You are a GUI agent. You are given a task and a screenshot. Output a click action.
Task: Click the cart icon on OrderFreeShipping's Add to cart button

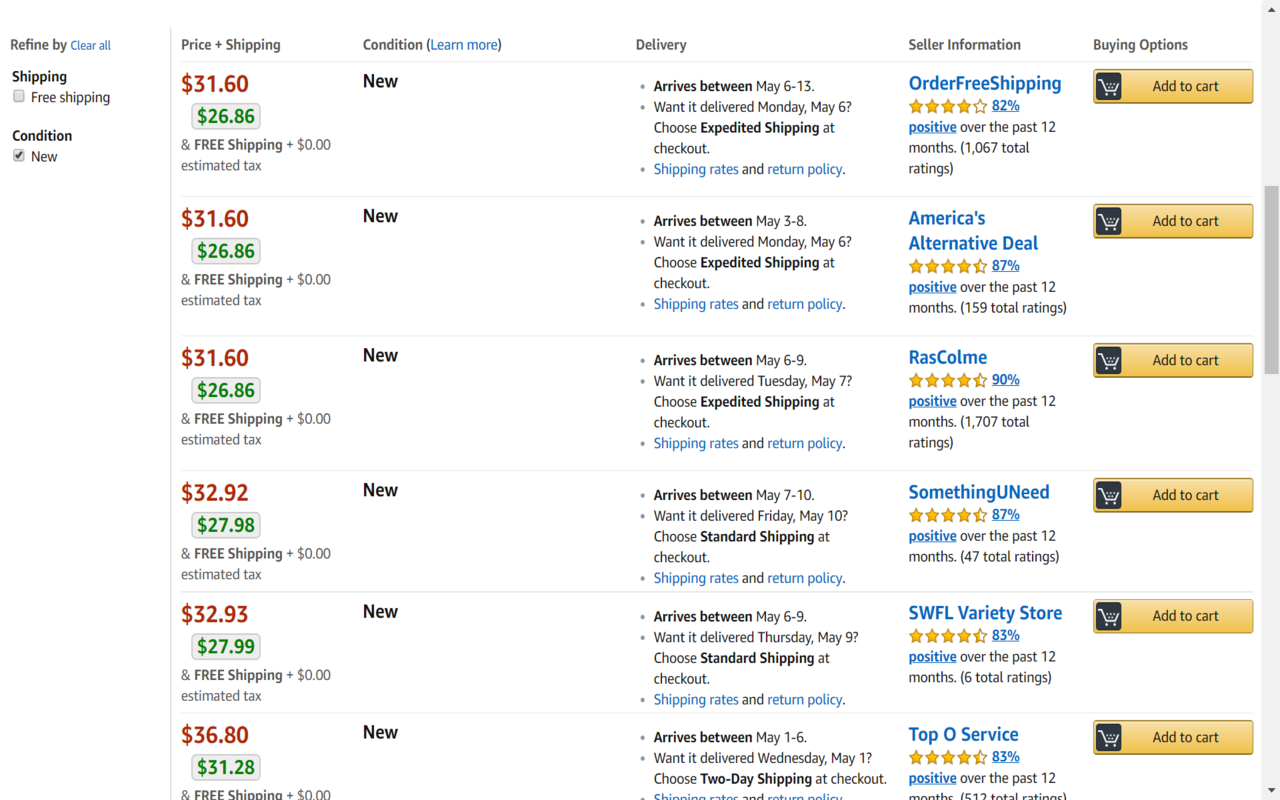coord(1108,86)
